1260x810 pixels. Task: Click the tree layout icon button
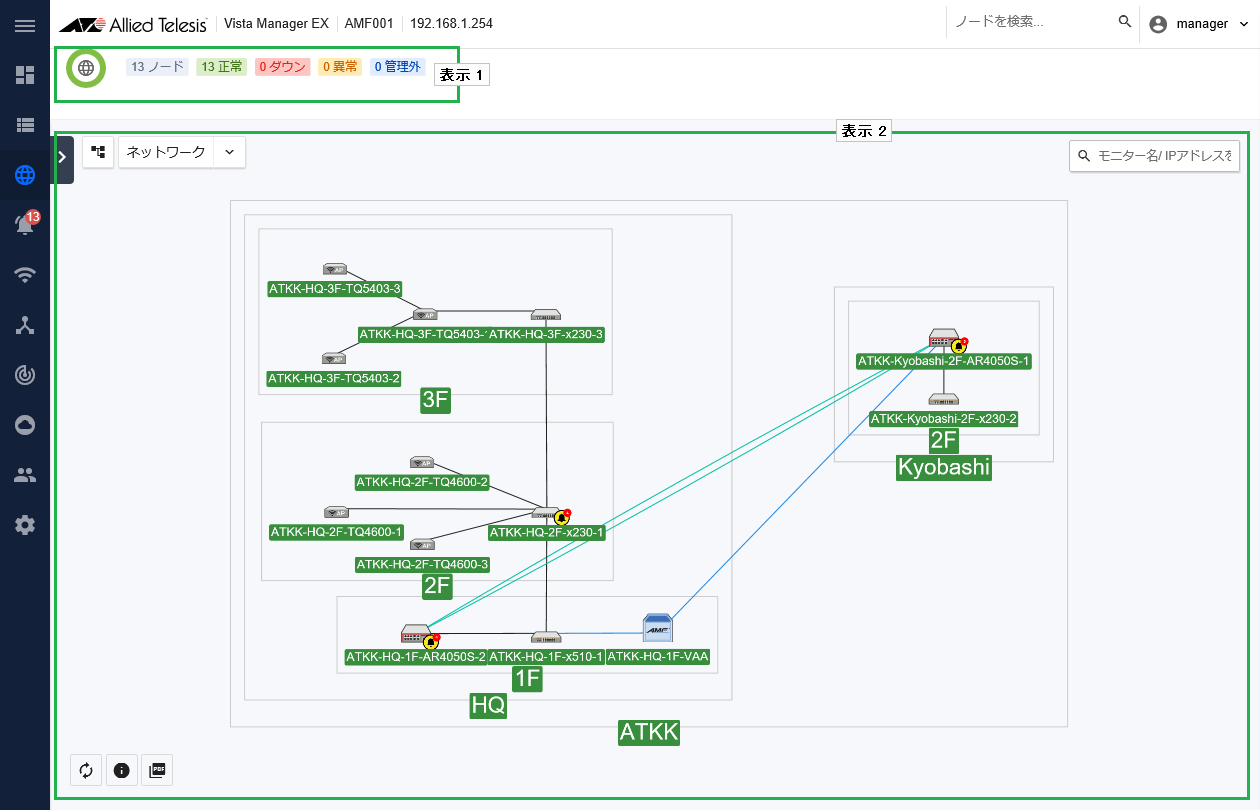point(98,152)
